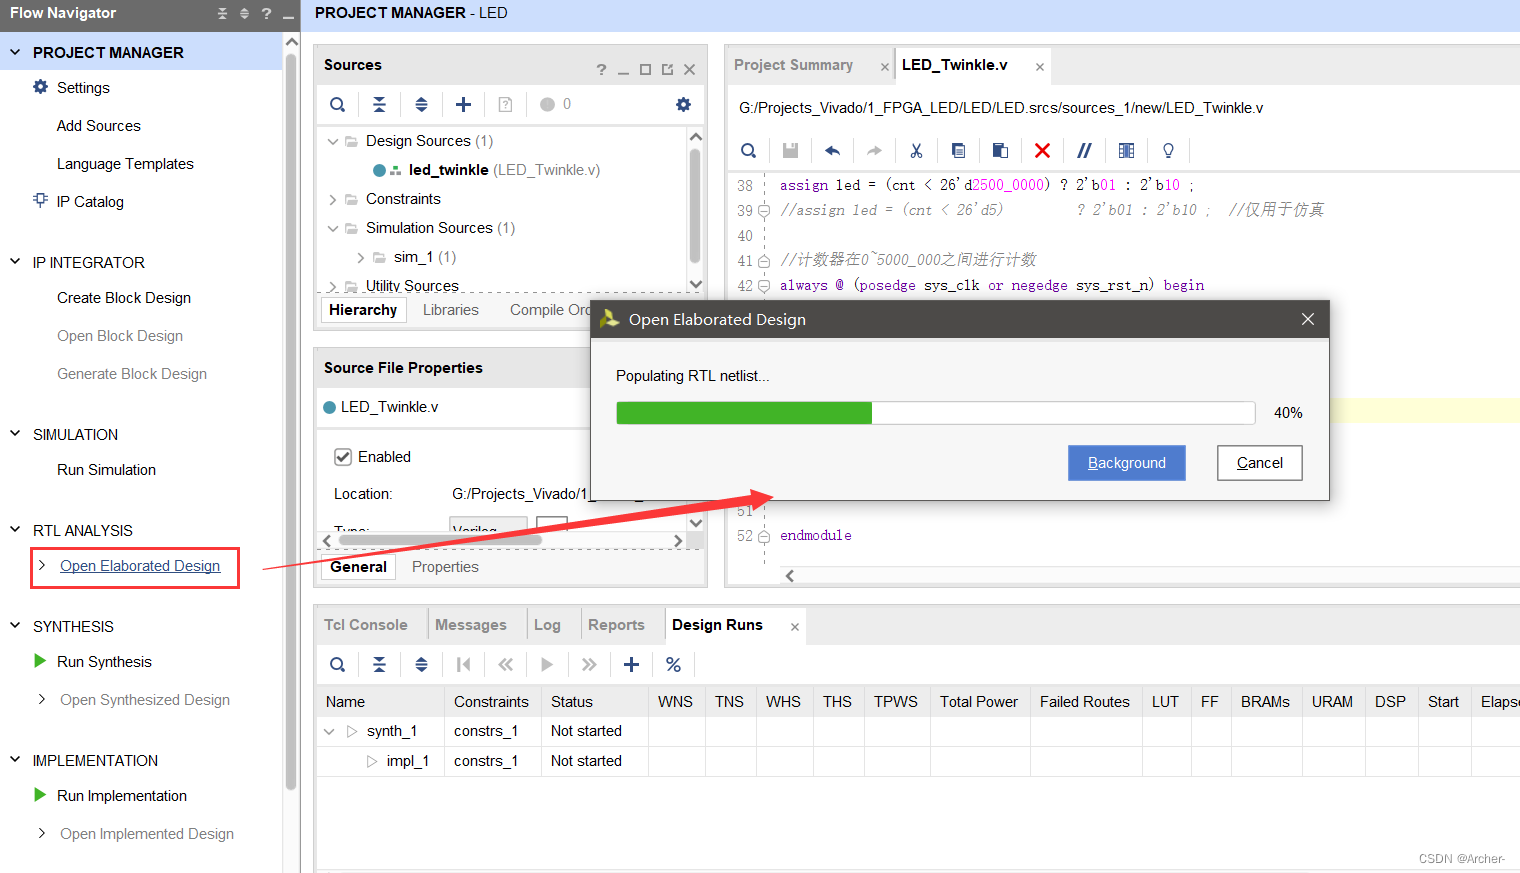Paste from clipboard in editor toolbar

[1000, 150]
